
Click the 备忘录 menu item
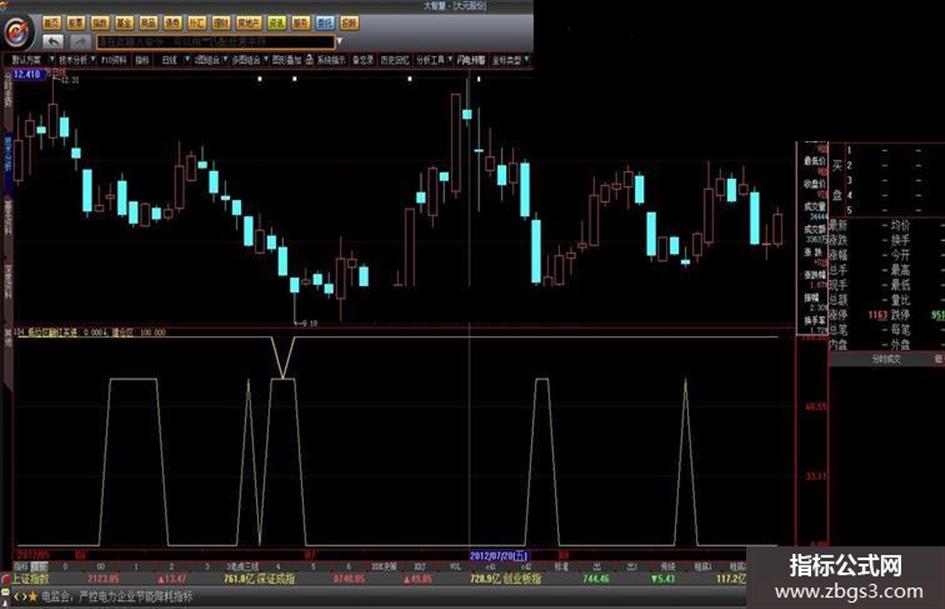363,60
